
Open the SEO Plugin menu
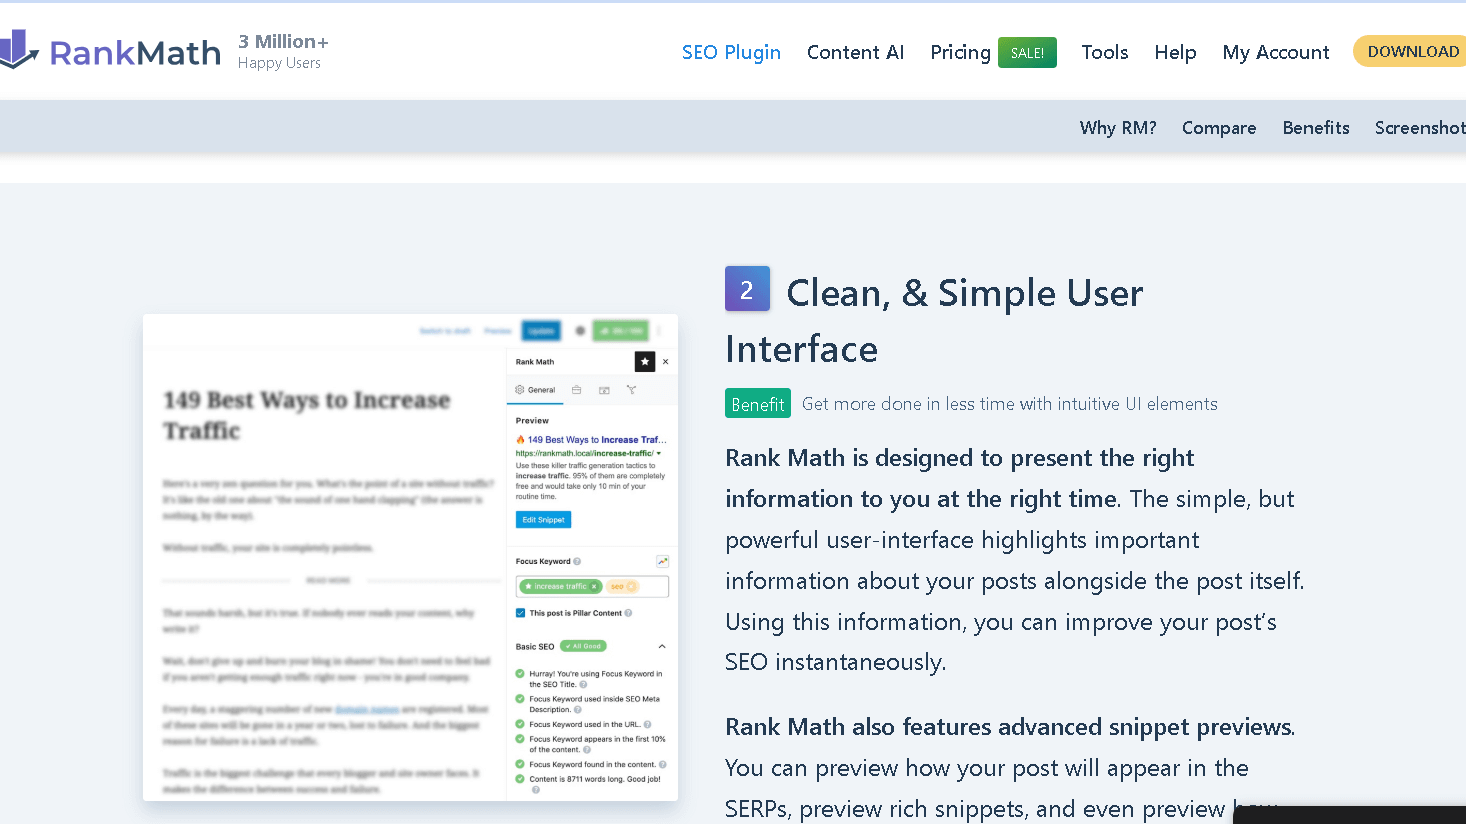click(731, 52)
